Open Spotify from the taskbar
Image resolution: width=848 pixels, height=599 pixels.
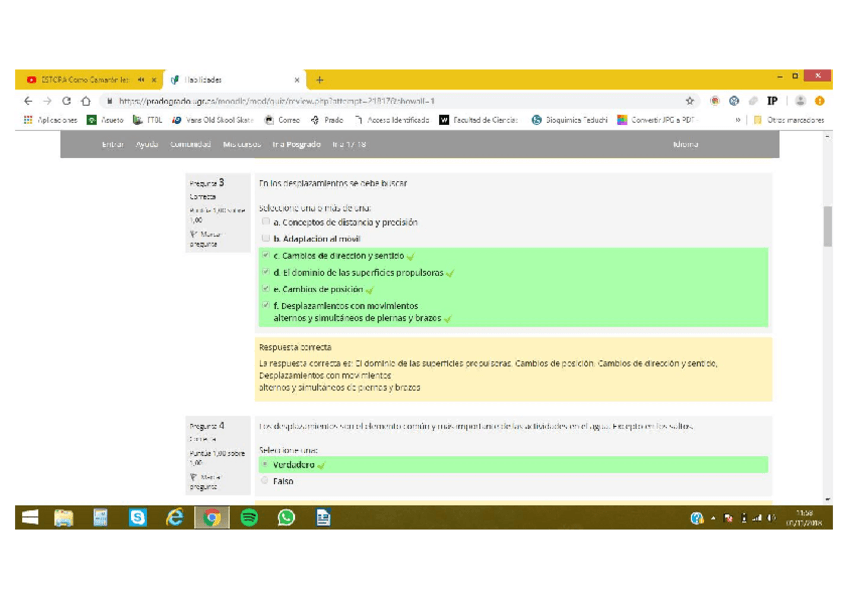pyautogui.click(x=249, y=517)
